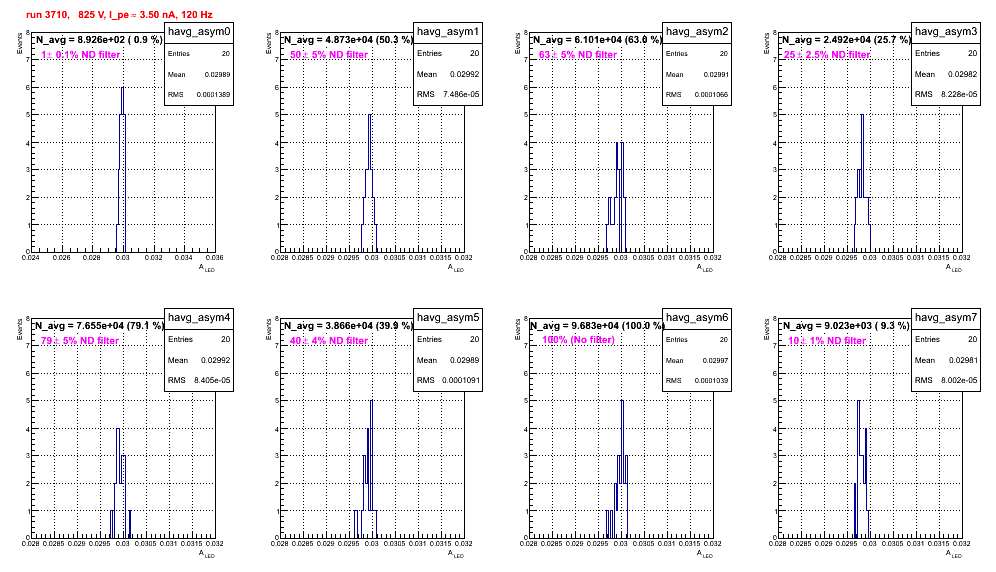The width and height of the screenshot is (996, 572).
Task: Select the havg_asym1 stats box title
Action: click(x=448, y=32)
